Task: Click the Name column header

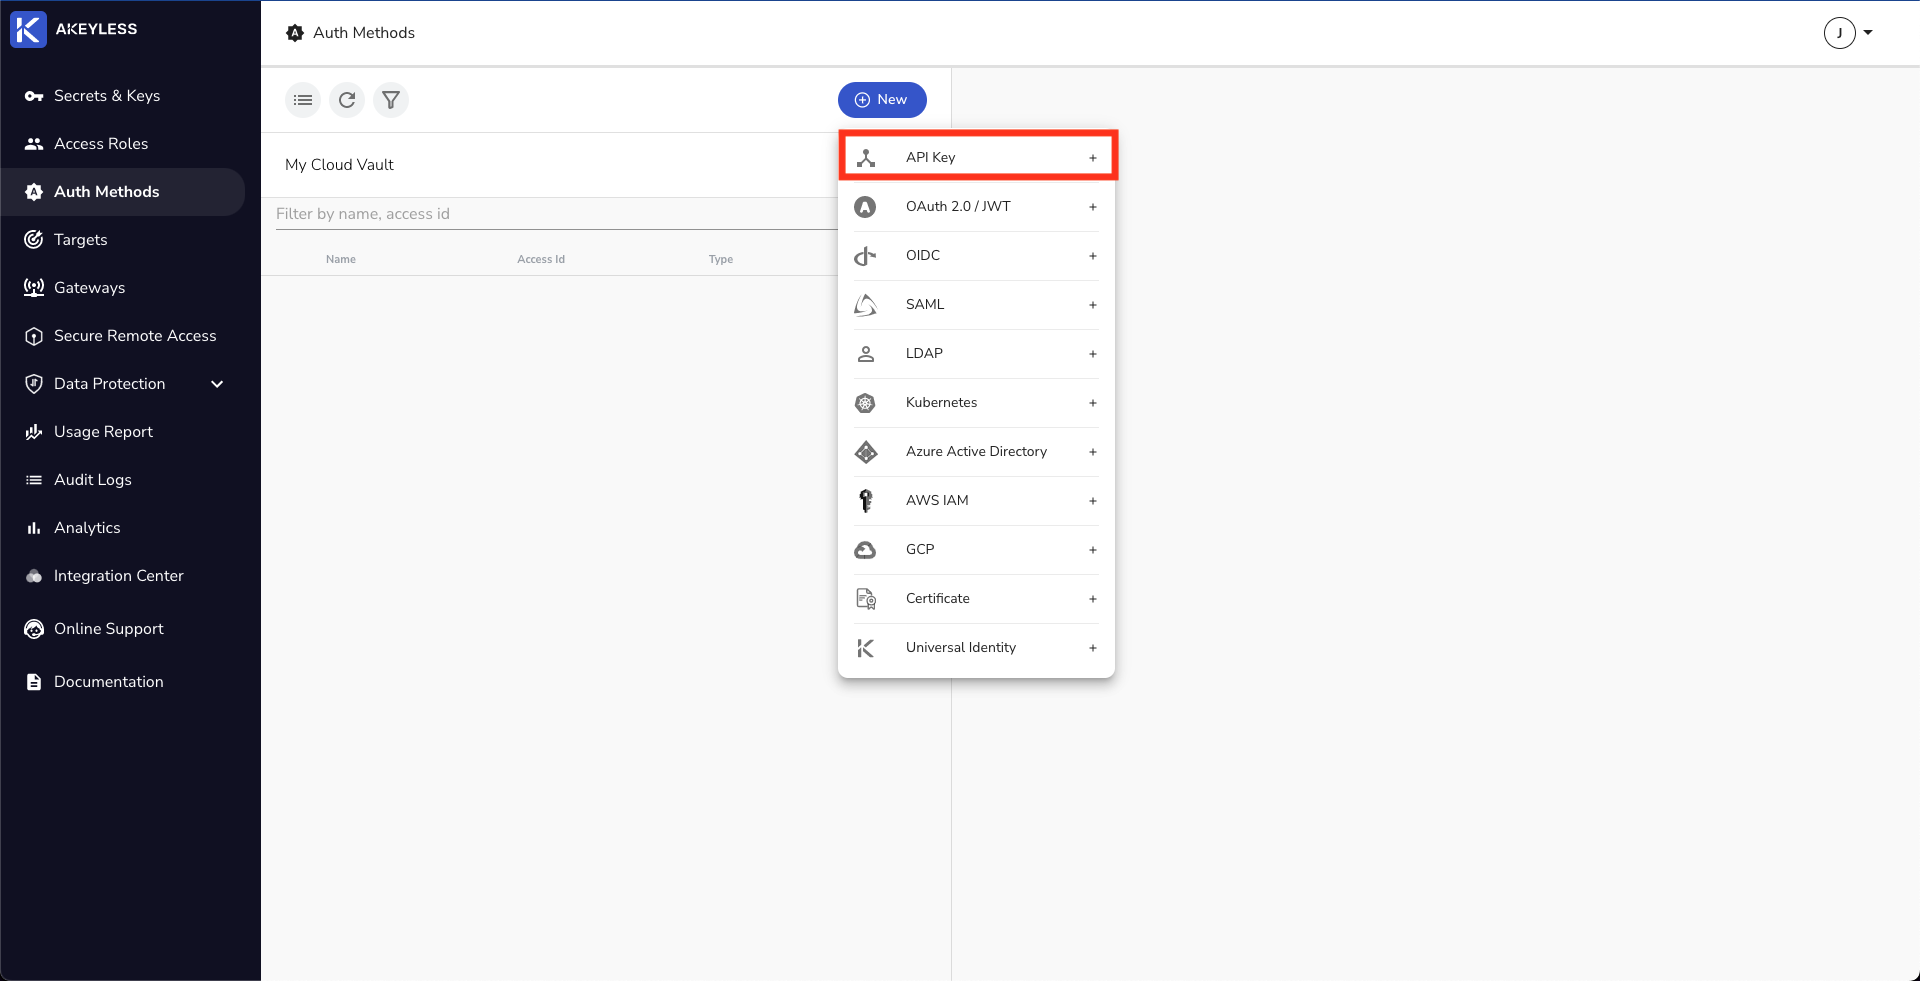Action: point(341,259)
